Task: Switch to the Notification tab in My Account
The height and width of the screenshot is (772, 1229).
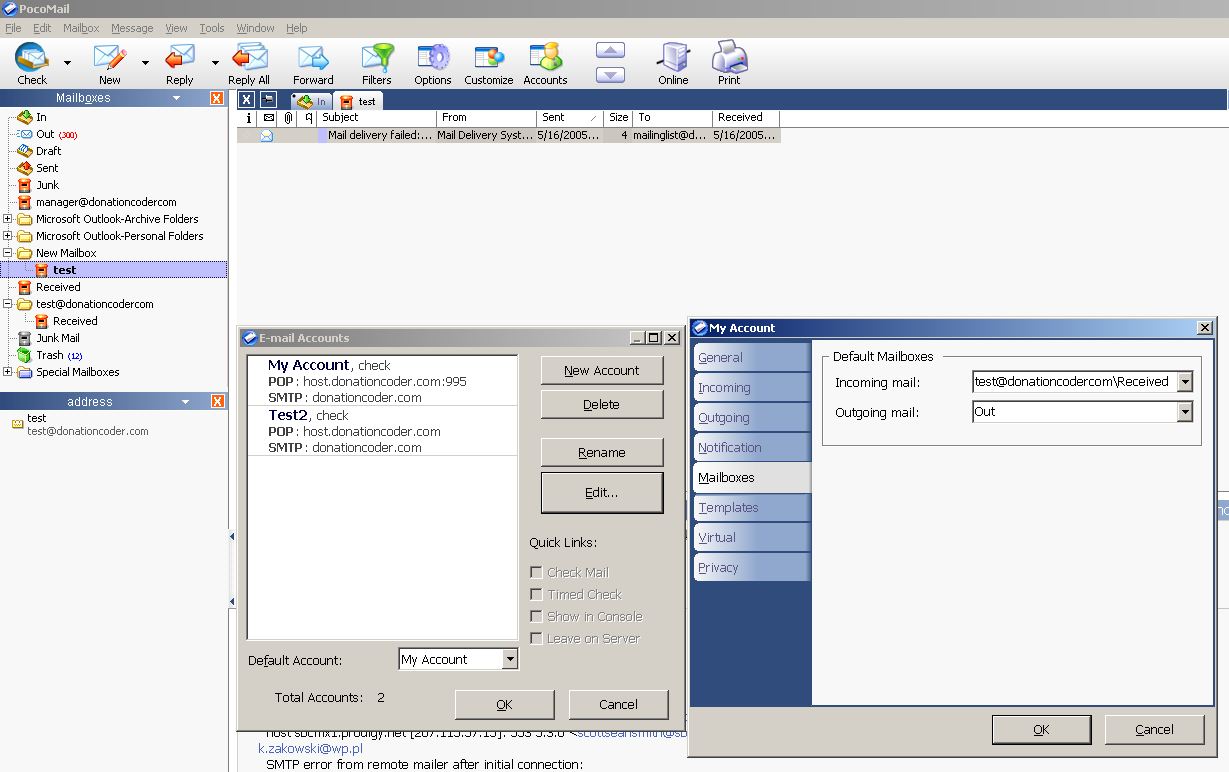Action: pyautogui.click(x=752, y=447)
